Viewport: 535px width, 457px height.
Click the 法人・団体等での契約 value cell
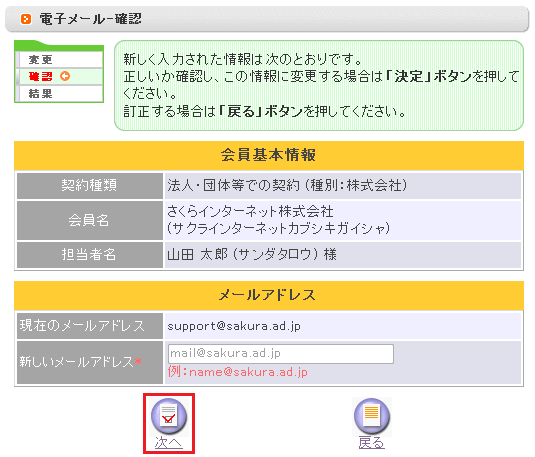[x=343, y=186]
